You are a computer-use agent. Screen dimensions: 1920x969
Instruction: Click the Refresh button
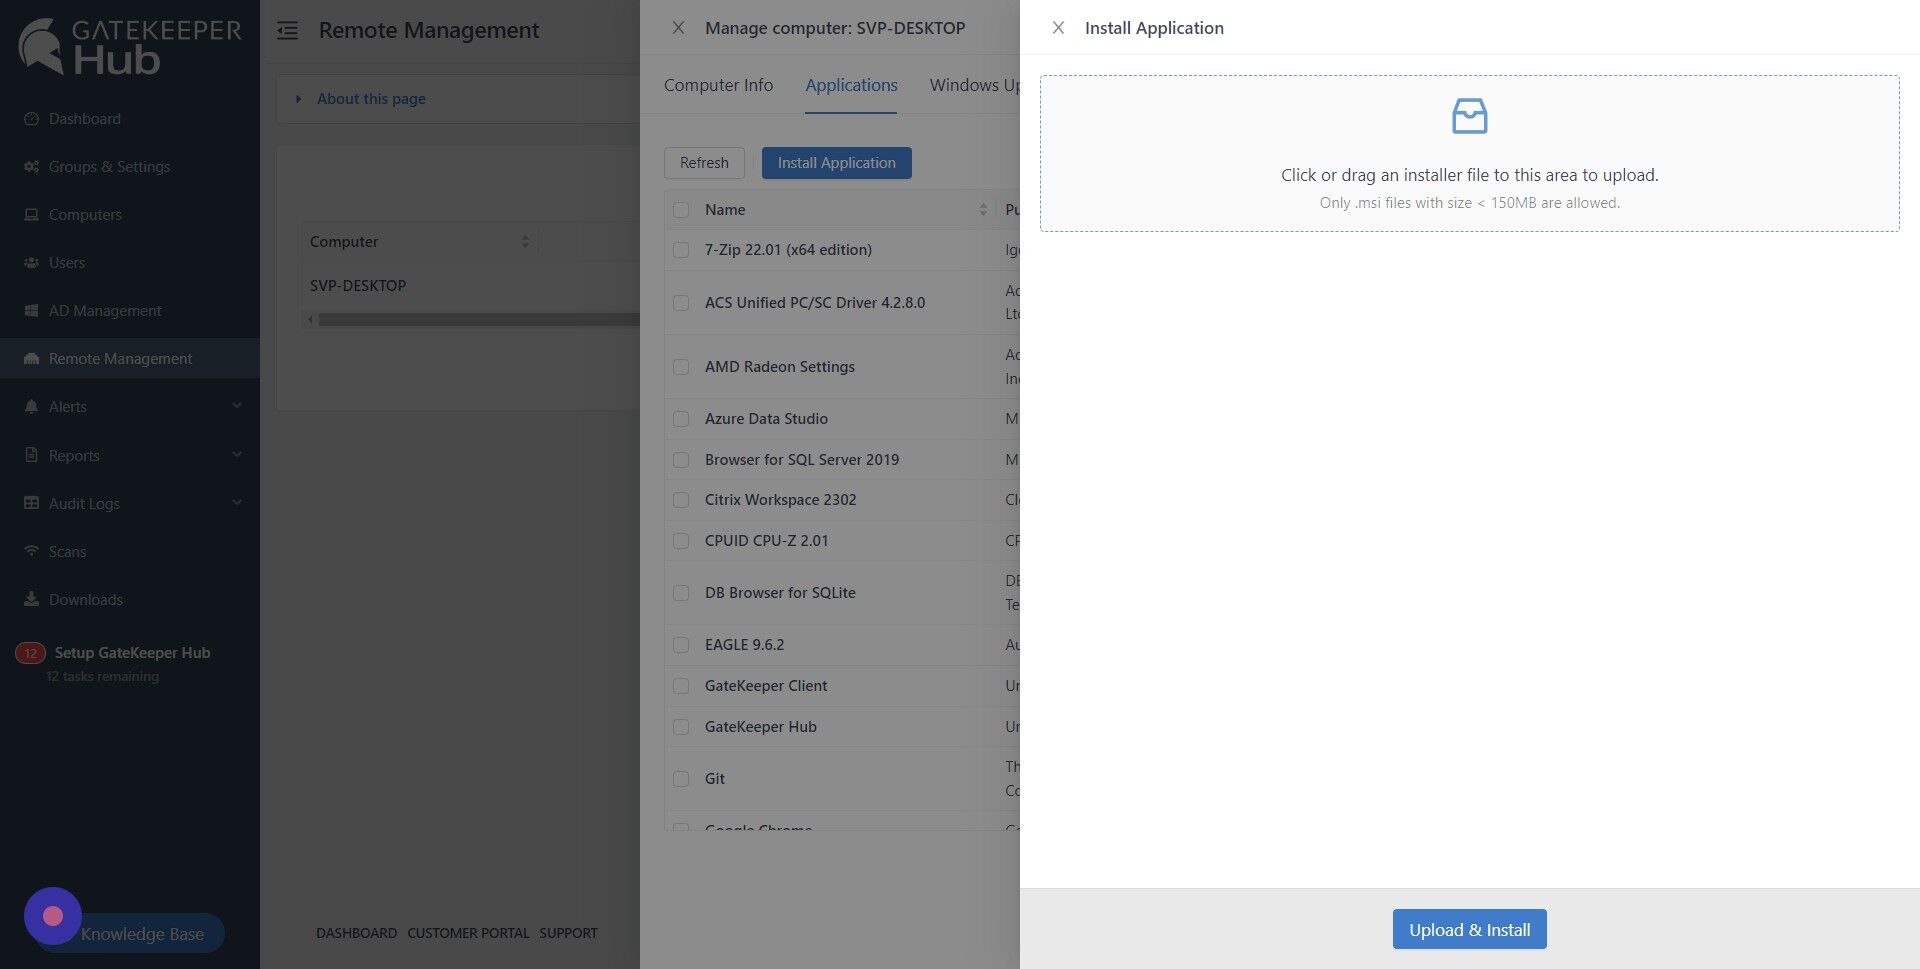click(704, 163)
